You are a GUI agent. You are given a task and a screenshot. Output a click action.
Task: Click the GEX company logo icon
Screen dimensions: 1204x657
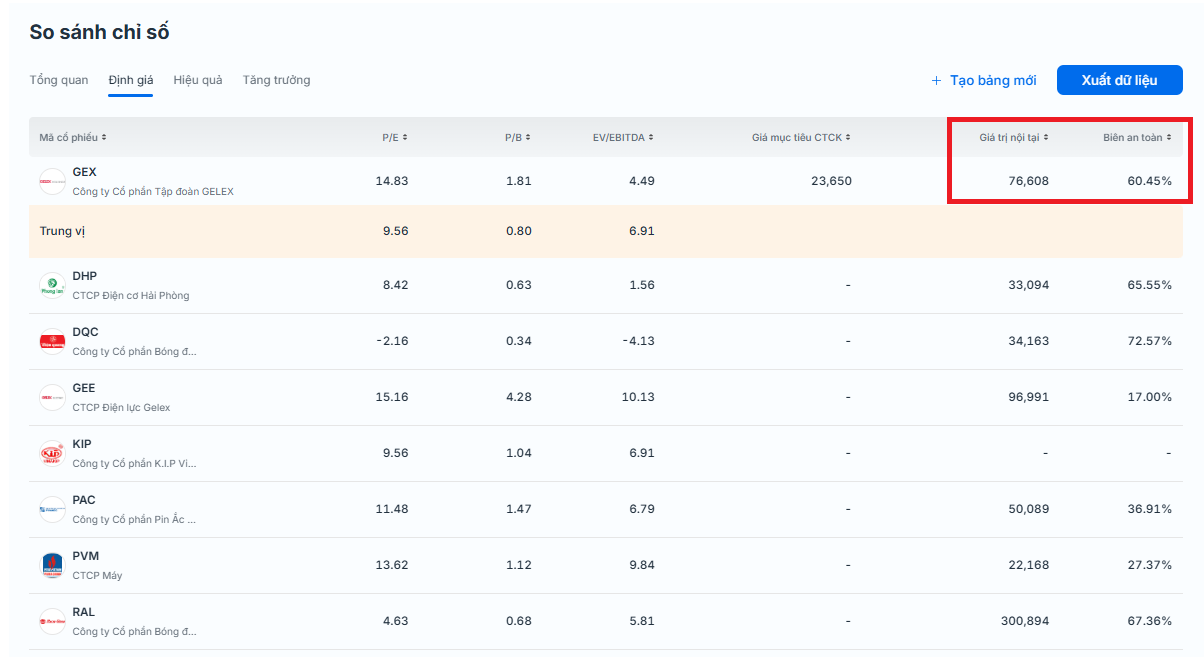coord(52,181)
